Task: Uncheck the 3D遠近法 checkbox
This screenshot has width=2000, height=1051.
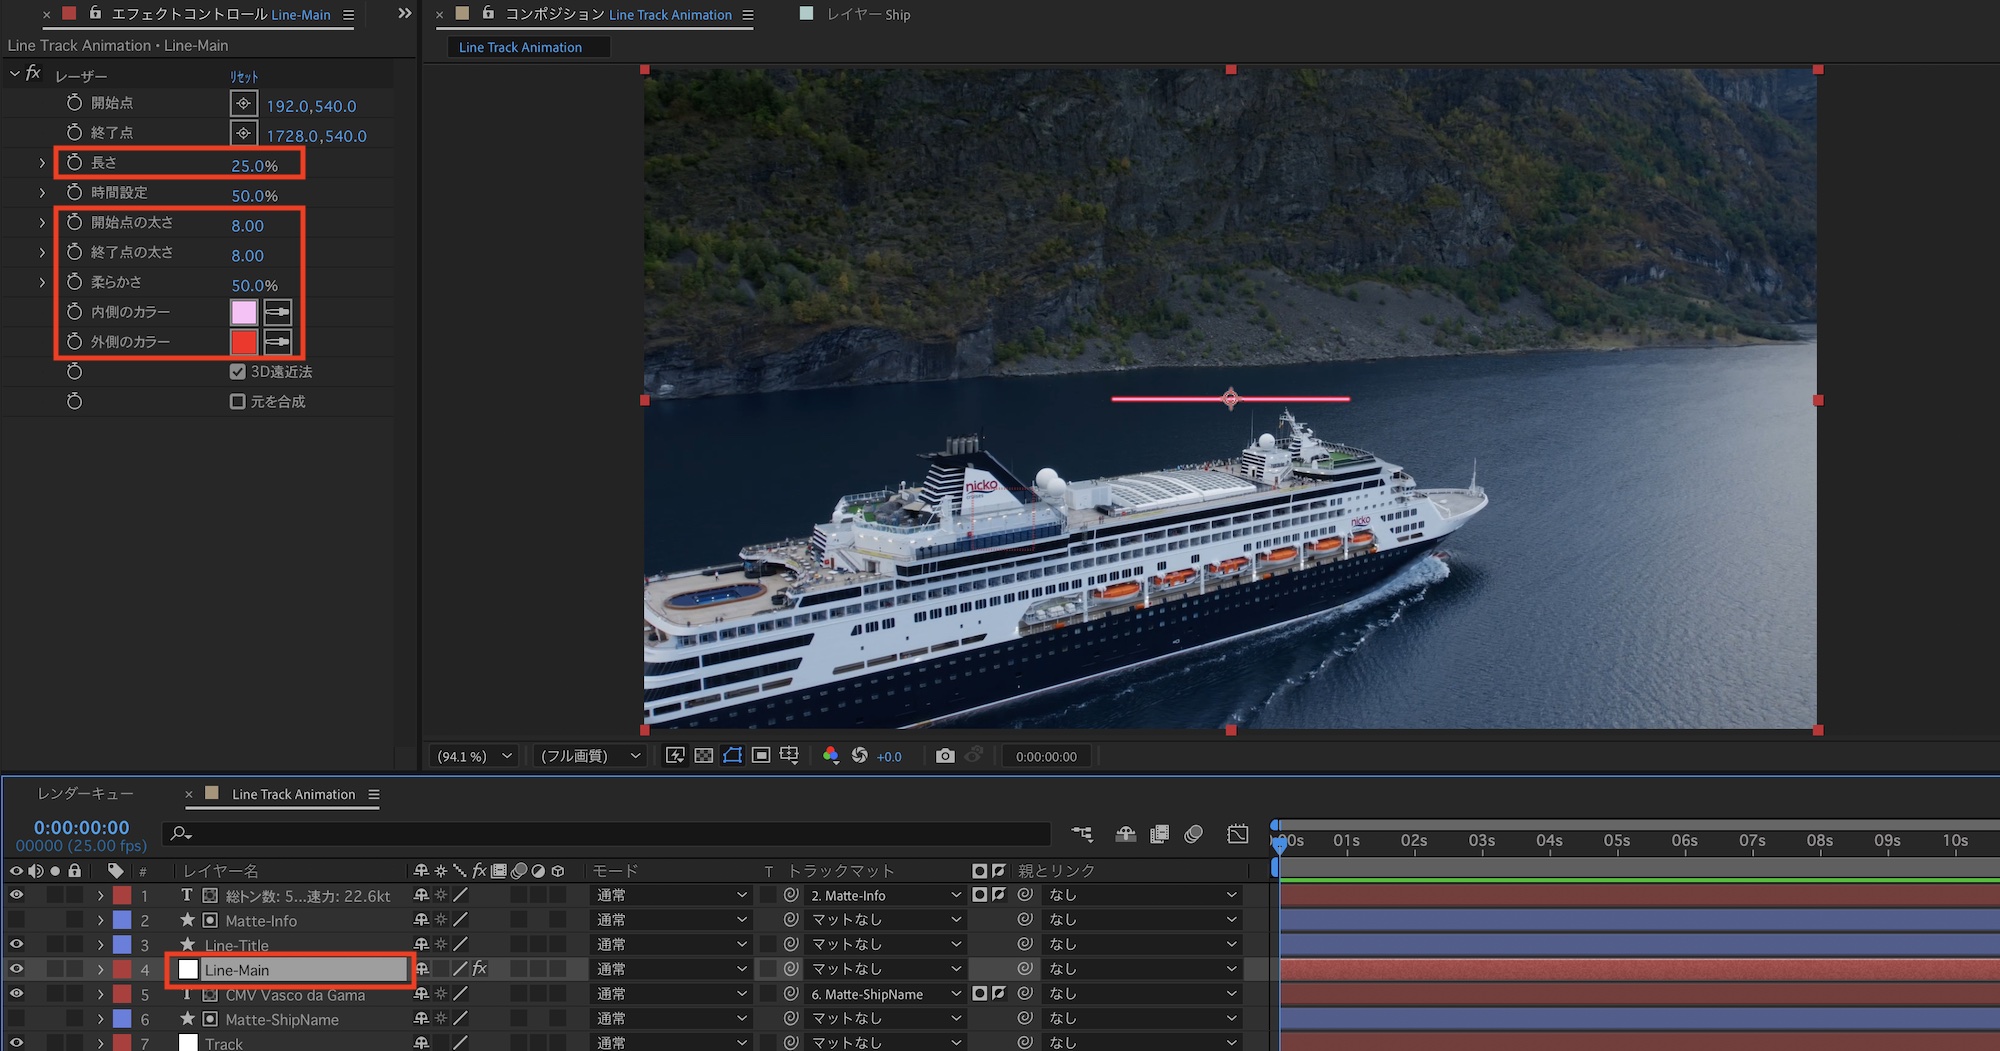Action: pos(238,371)
